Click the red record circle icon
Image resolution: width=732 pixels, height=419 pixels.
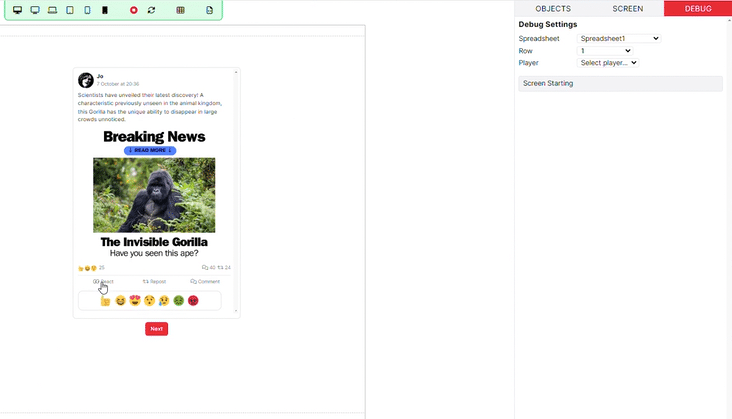134,10
